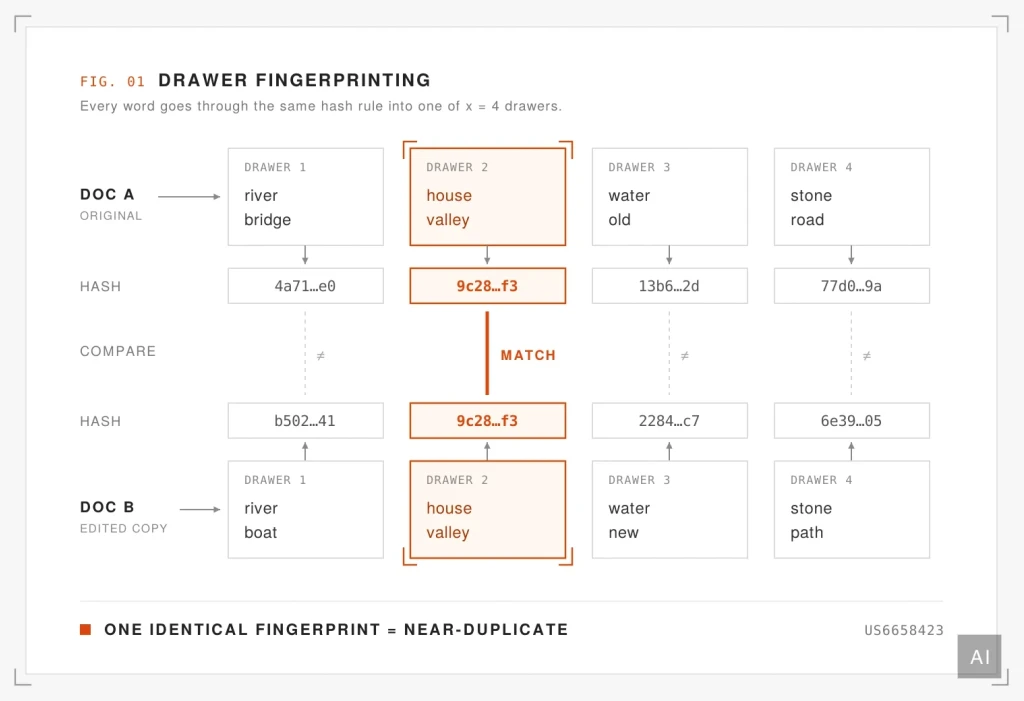Click the not-equal symbol under Drawer 4
Screen dimensions: 1024x701
click(867, 356)
